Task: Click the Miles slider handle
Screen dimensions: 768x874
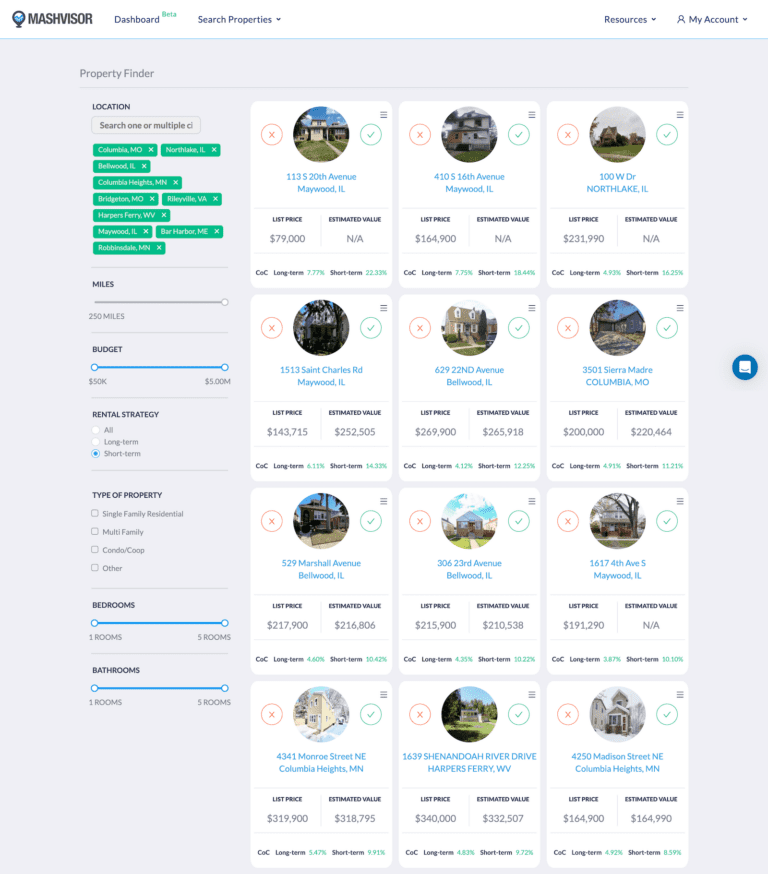Action: pyautogui.click(x=225, y=302)
